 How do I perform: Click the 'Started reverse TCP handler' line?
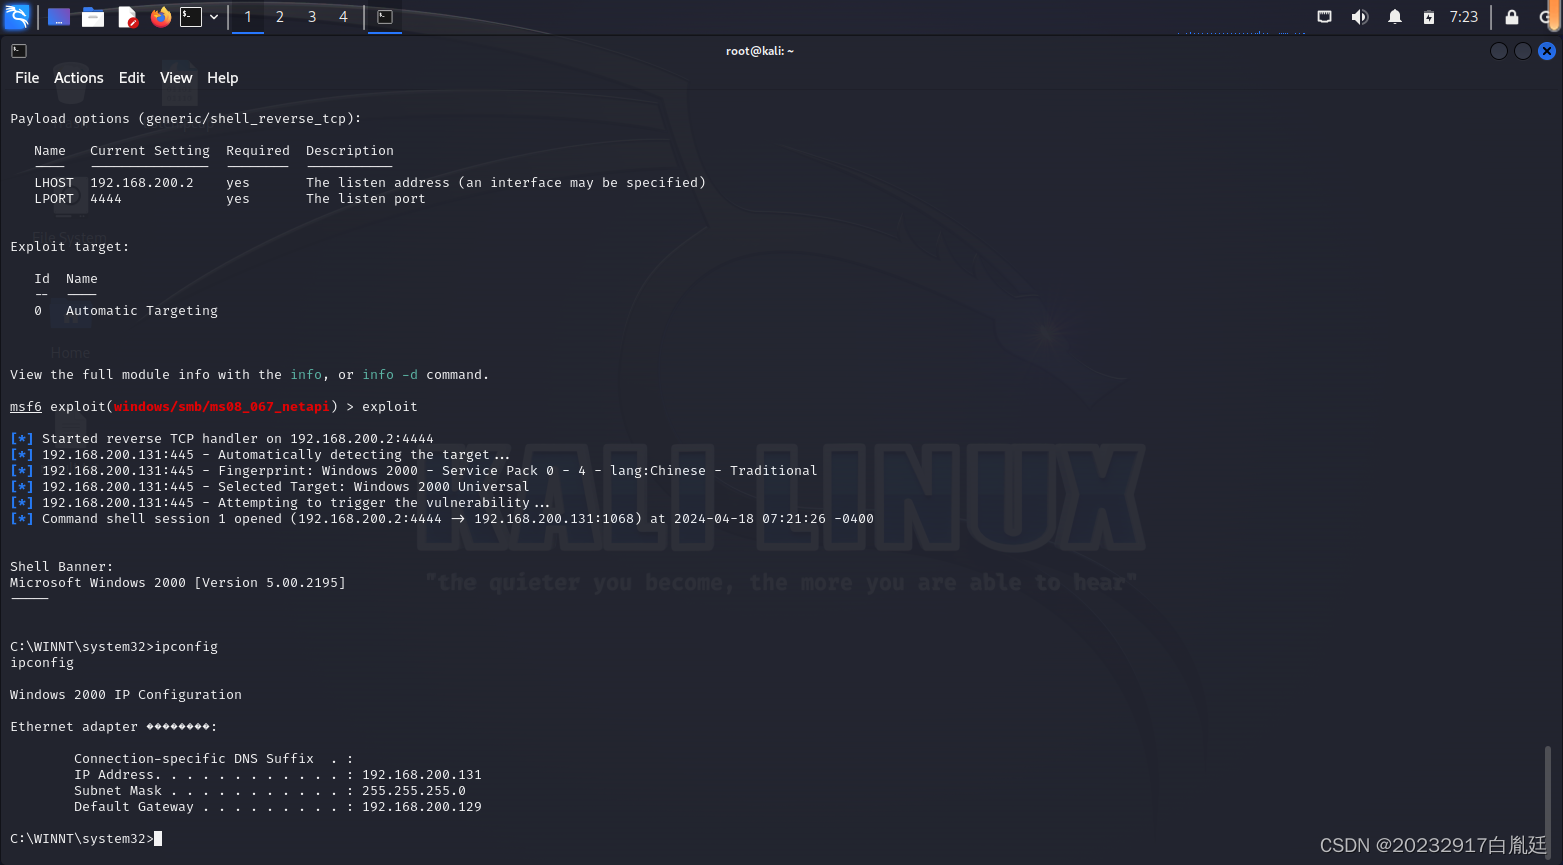coord(222,439)
